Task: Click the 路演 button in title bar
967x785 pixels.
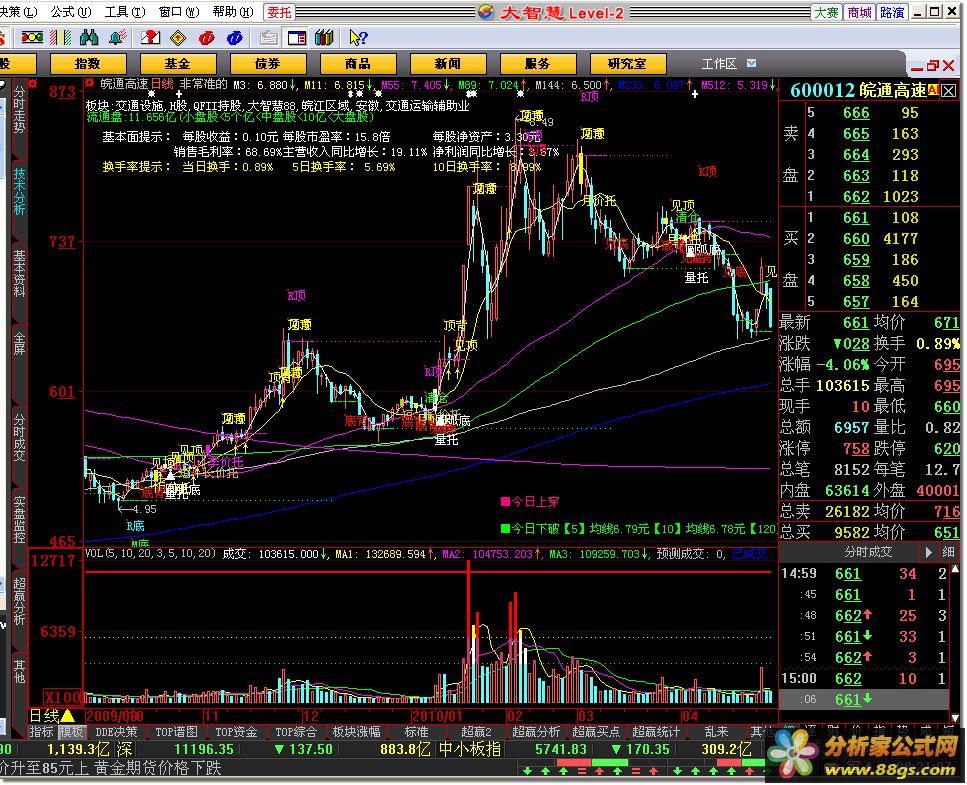Action: click(x=892, y=12)
